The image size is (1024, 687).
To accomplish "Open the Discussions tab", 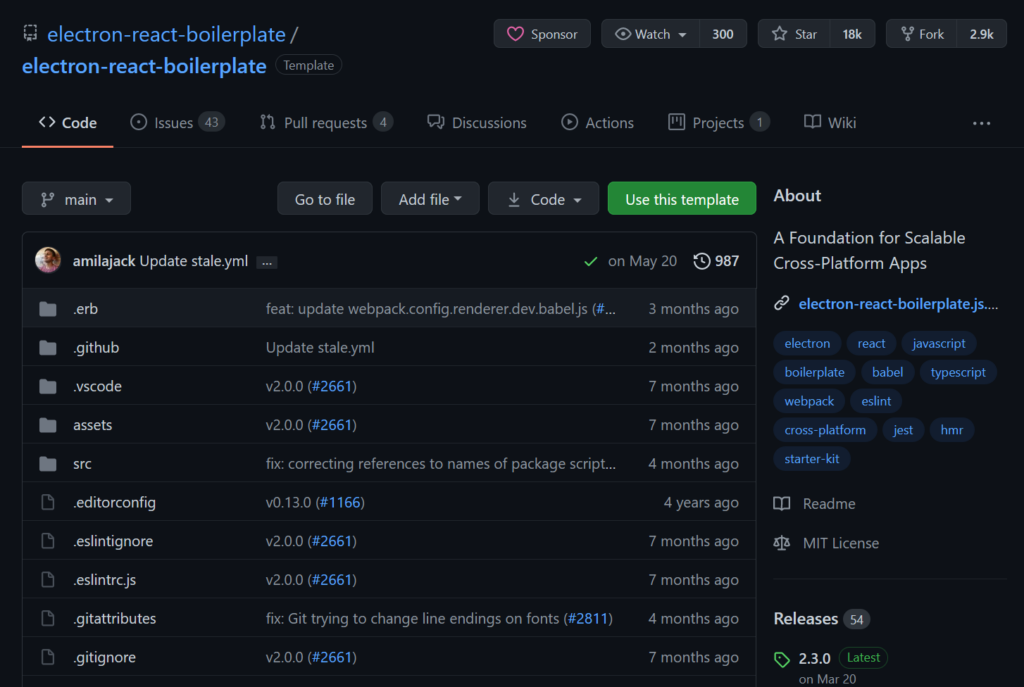I will (x=477, y=123).
